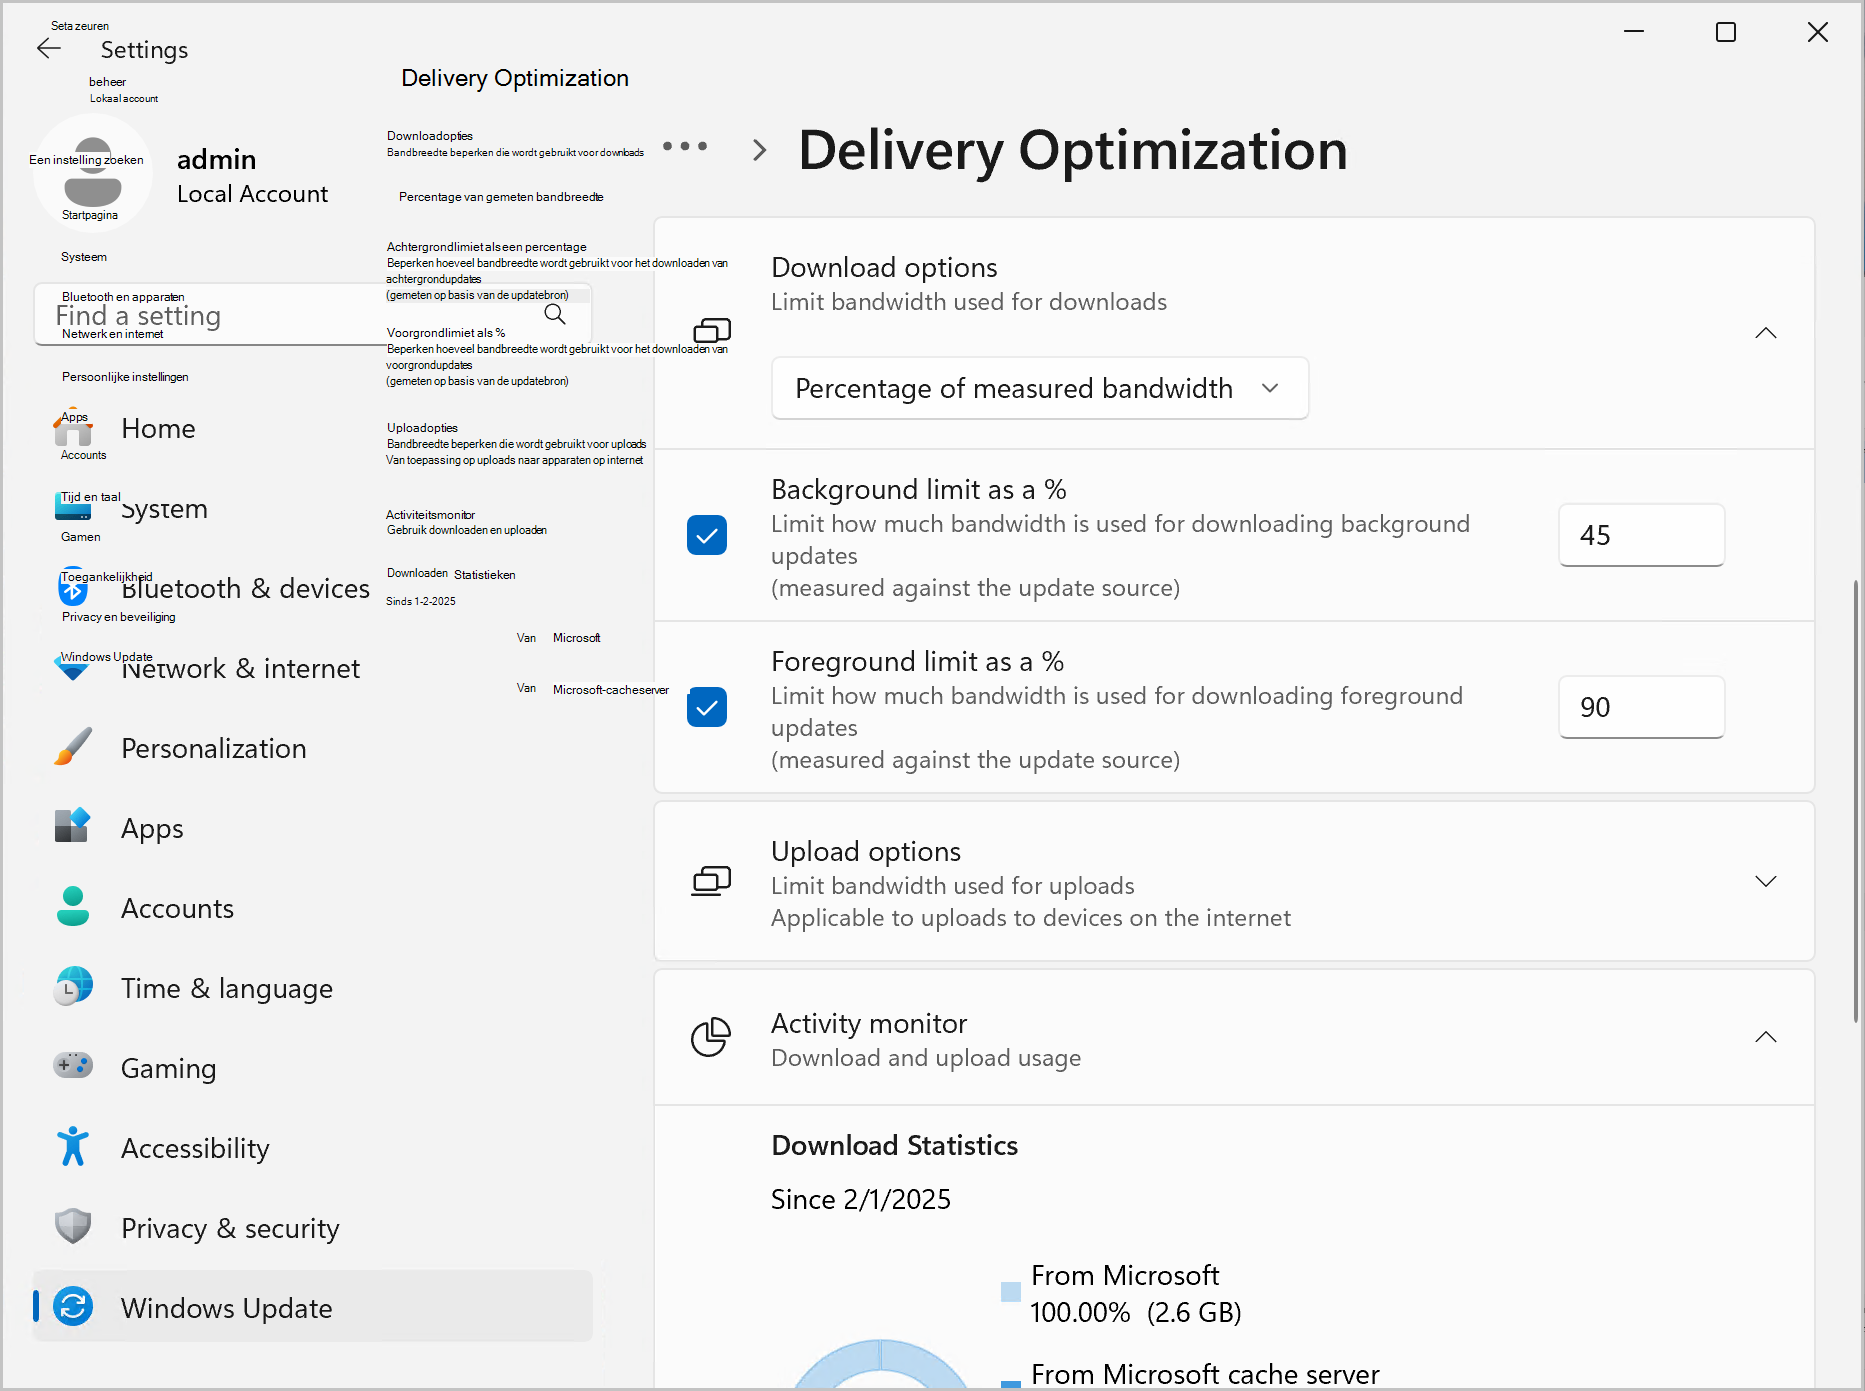Viewport: 1865px width, 1391px height.
Task: Click the From Microsoft legend color swatch
Action: click(x=1011, y=1292)
